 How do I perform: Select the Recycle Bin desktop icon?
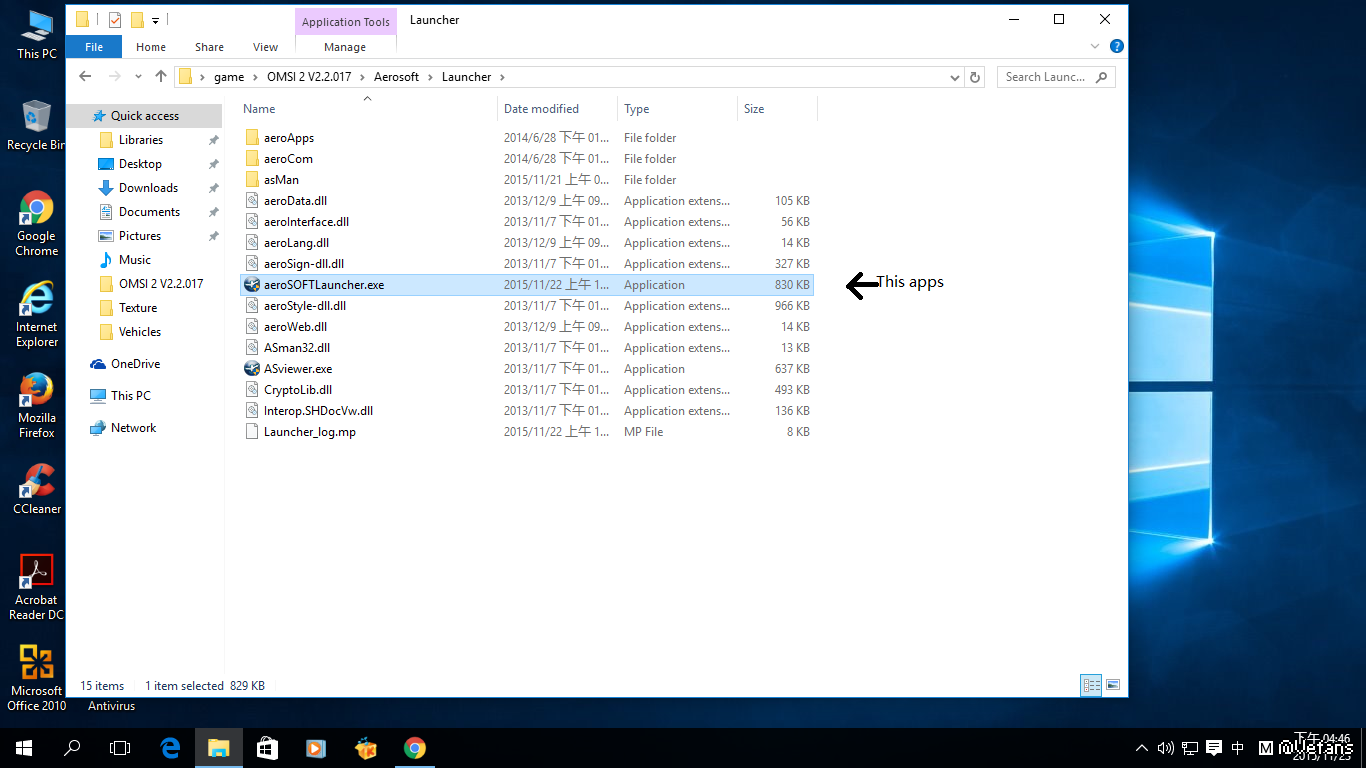coord(37,125)
